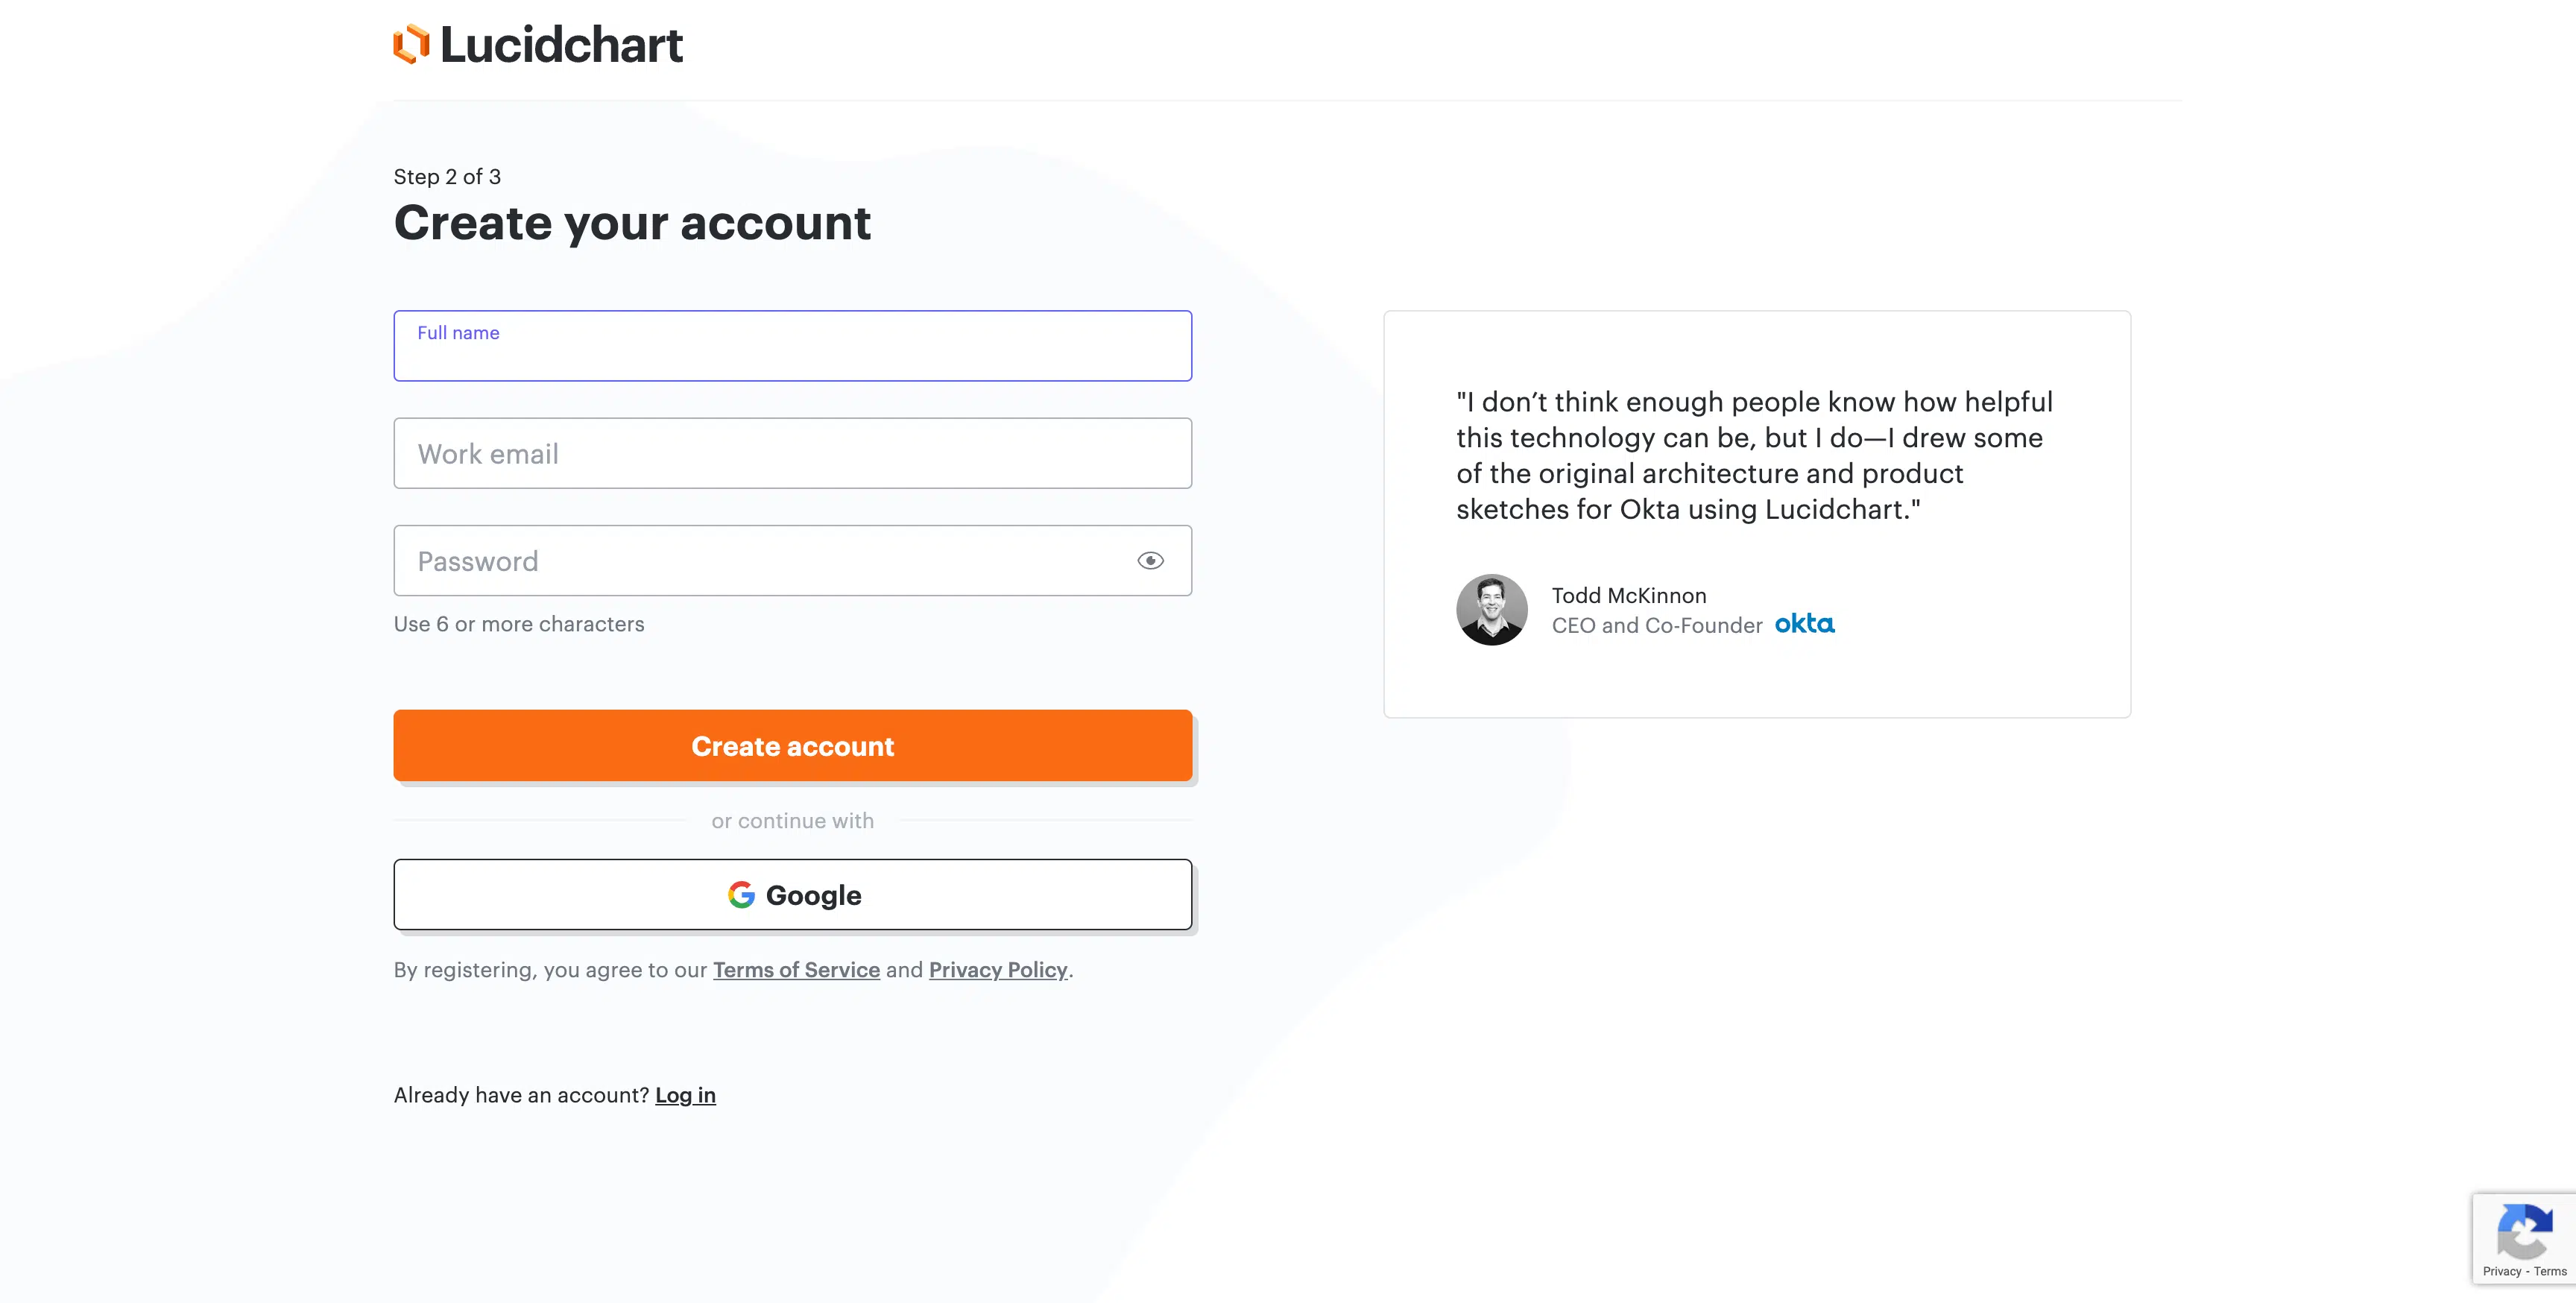Click the Okta testimonial quote text
Screen dimensions: 2576x1303
[1754, 456]
